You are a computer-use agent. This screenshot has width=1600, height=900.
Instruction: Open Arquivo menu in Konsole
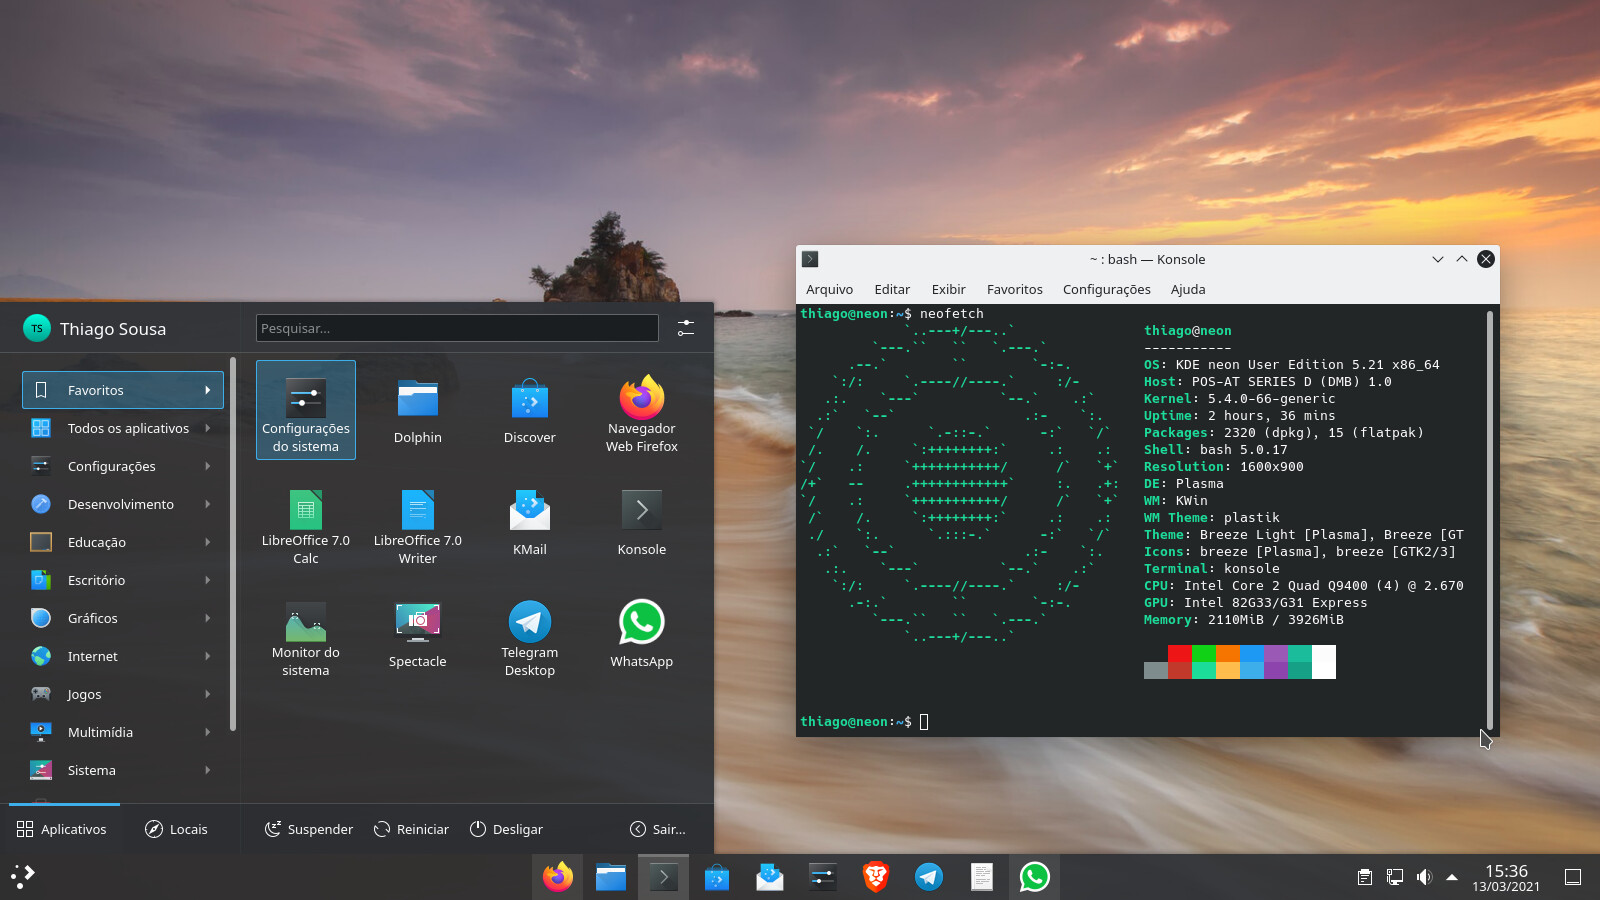pos(829,289)
